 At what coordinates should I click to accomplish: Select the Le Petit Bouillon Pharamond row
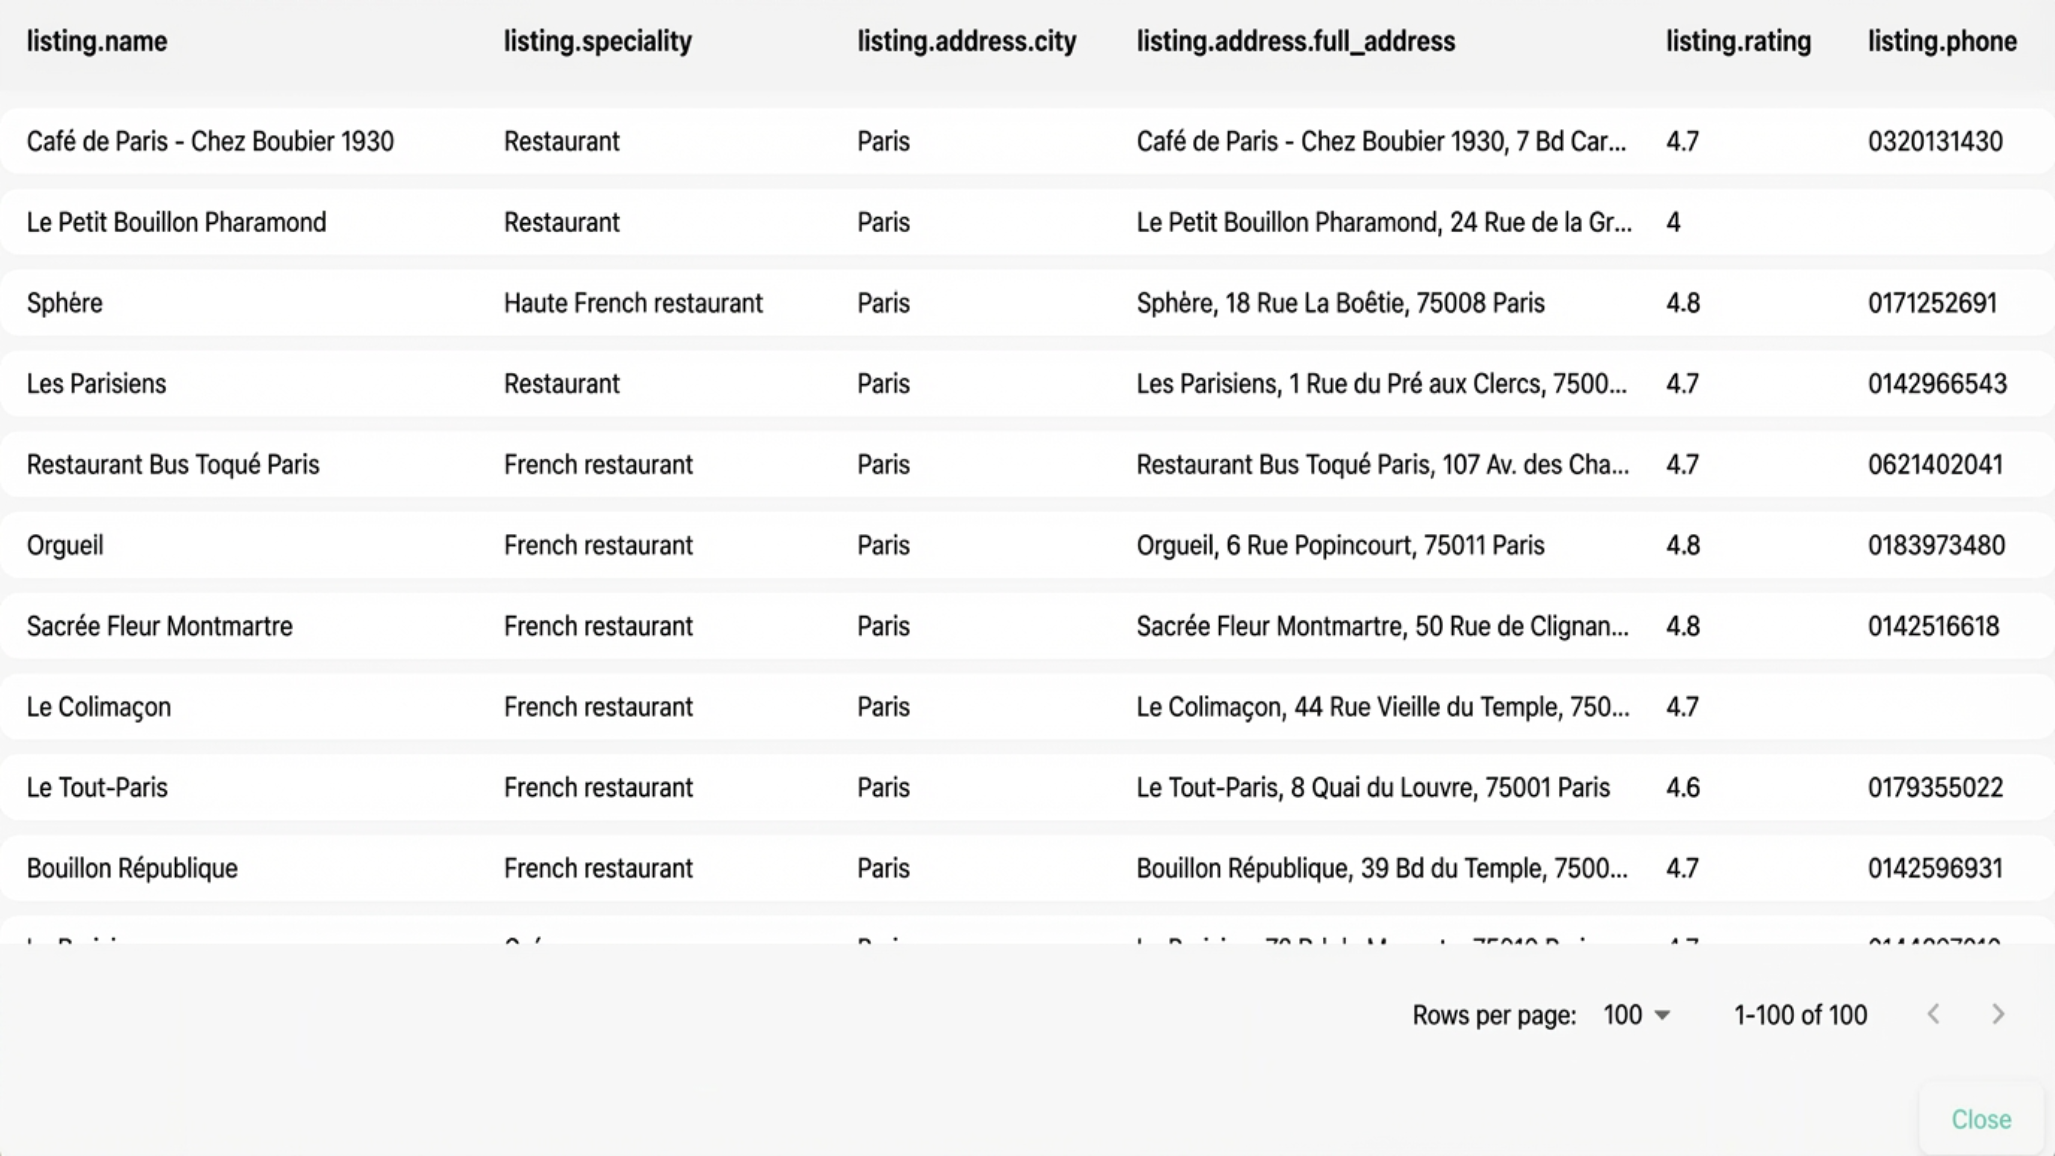(x=176, y=222)
